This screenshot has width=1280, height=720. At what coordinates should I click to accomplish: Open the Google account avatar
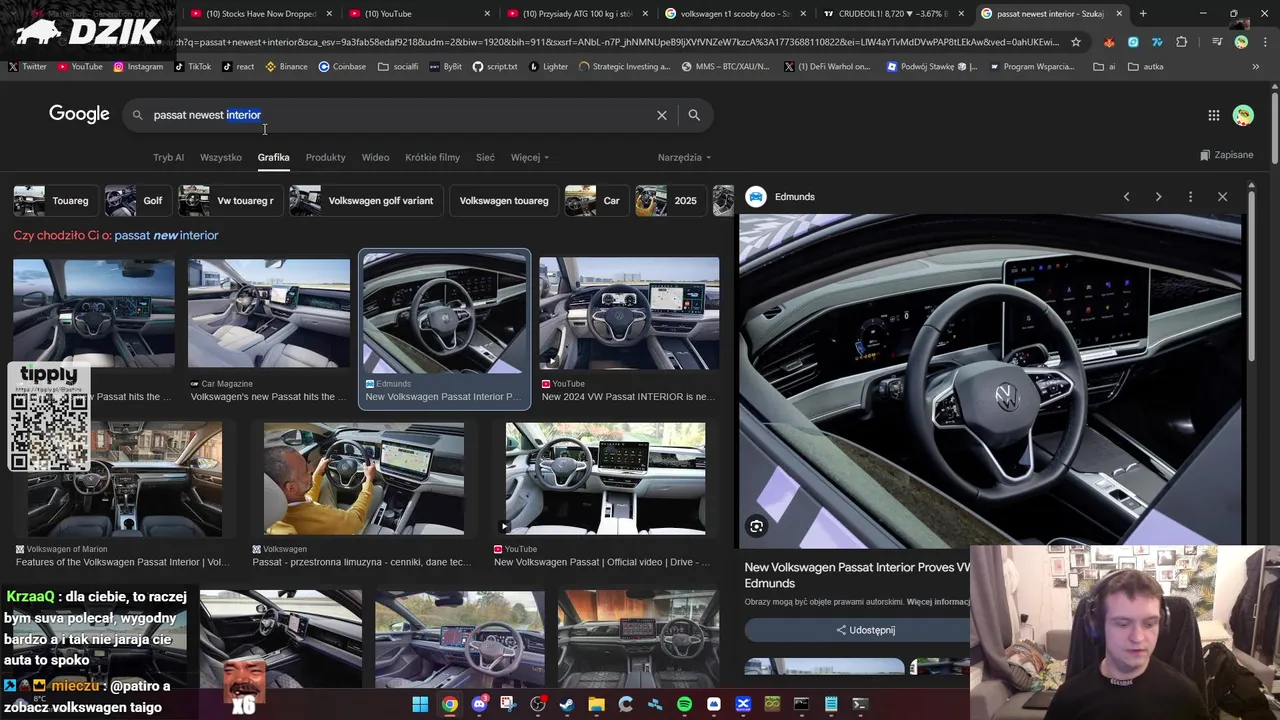point(1243,115)
